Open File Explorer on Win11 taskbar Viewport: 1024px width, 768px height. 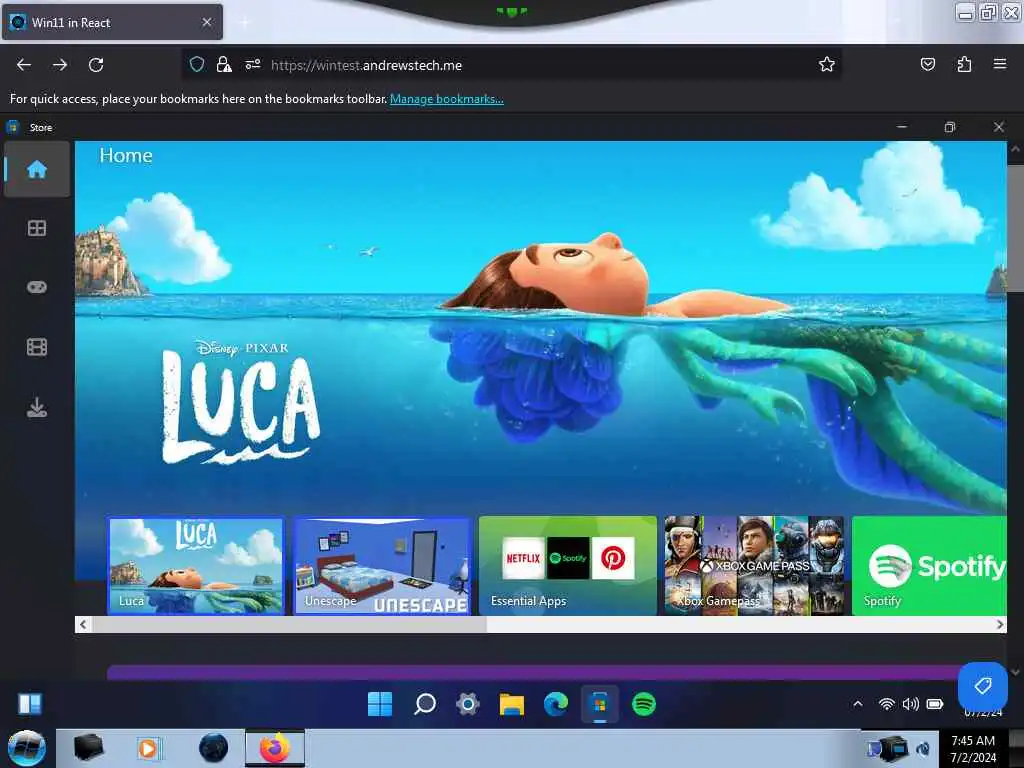(512, 704)
